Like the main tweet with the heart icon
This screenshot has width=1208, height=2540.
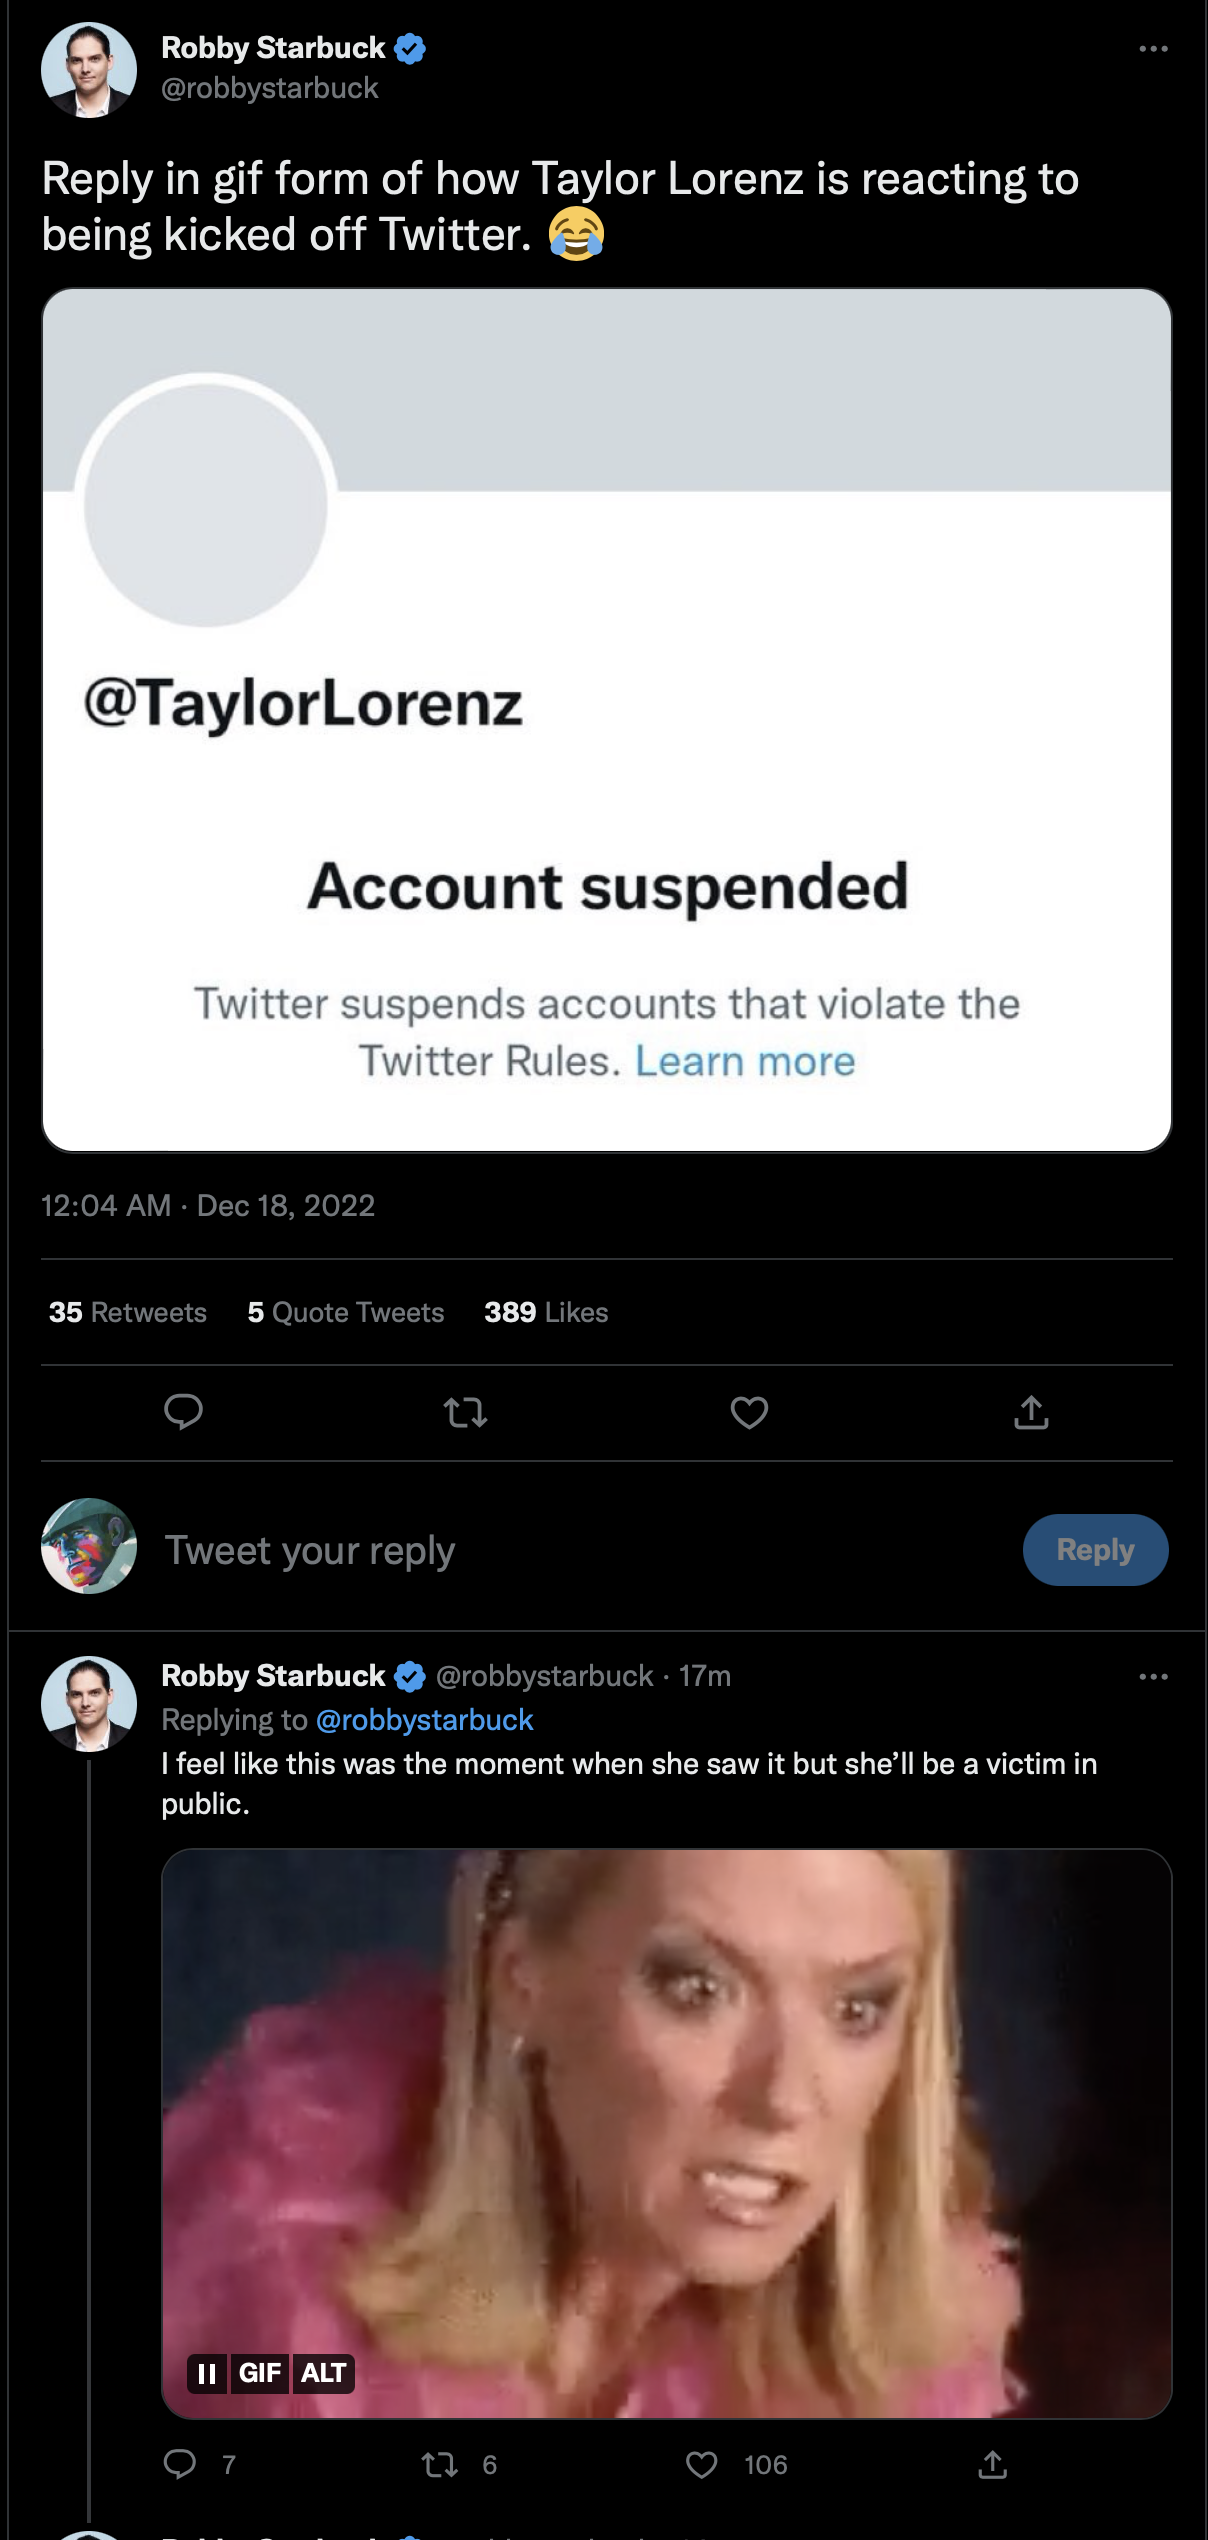[749, 1412]
